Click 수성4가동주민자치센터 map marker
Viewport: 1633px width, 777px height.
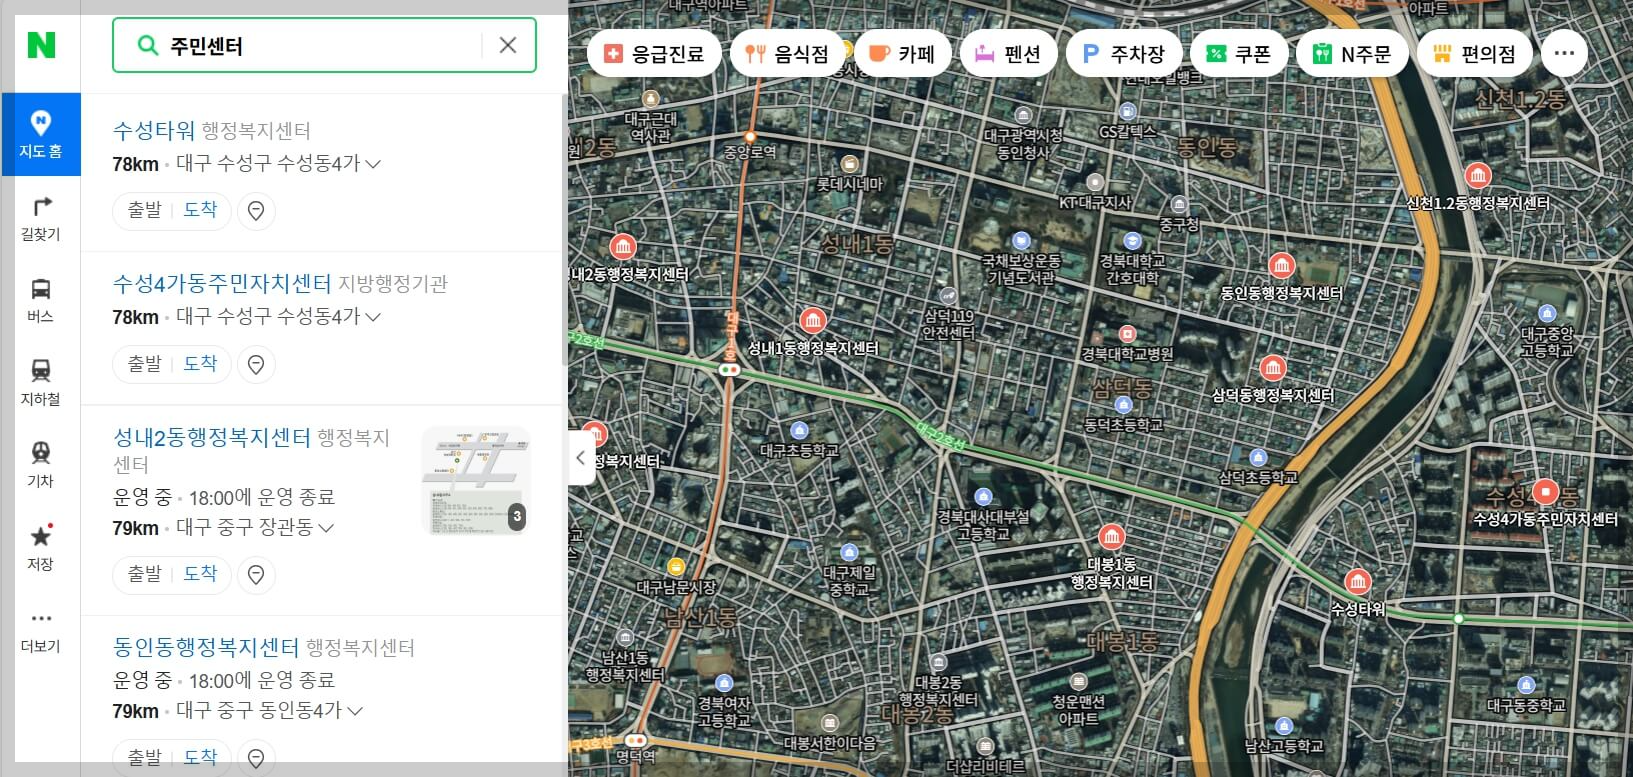(1546, 492)
